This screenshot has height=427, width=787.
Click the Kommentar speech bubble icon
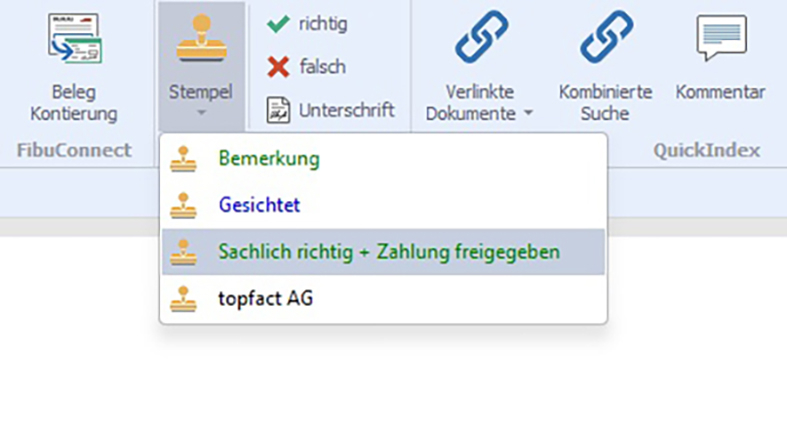tap(720, 39)
